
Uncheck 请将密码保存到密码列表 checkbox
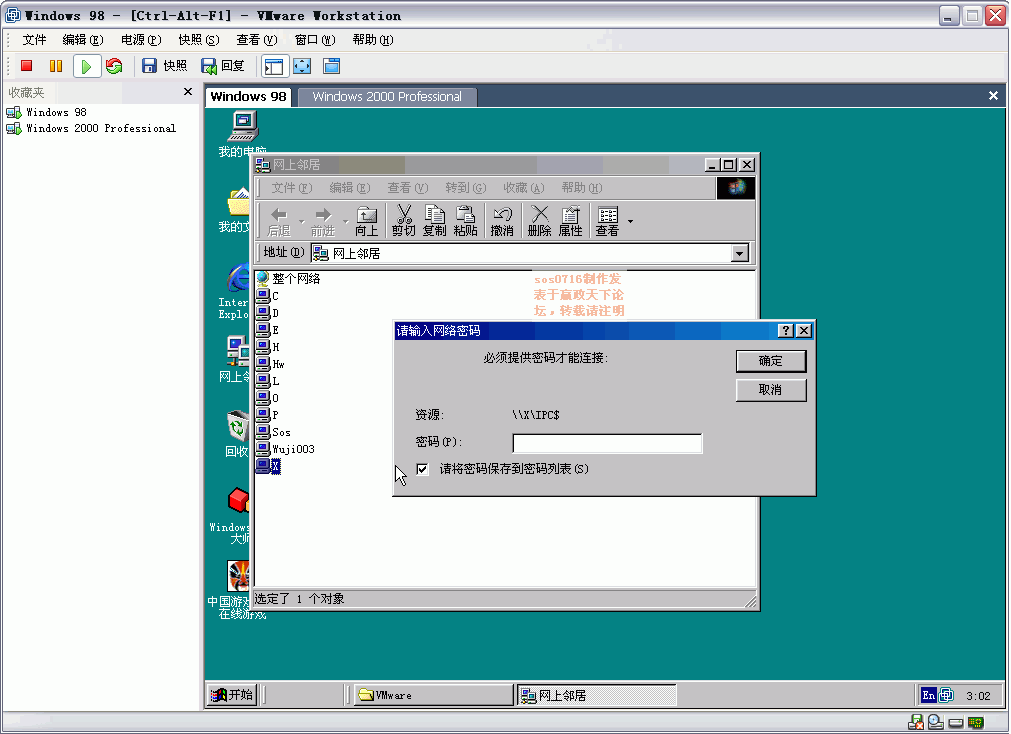pos(422,469)
